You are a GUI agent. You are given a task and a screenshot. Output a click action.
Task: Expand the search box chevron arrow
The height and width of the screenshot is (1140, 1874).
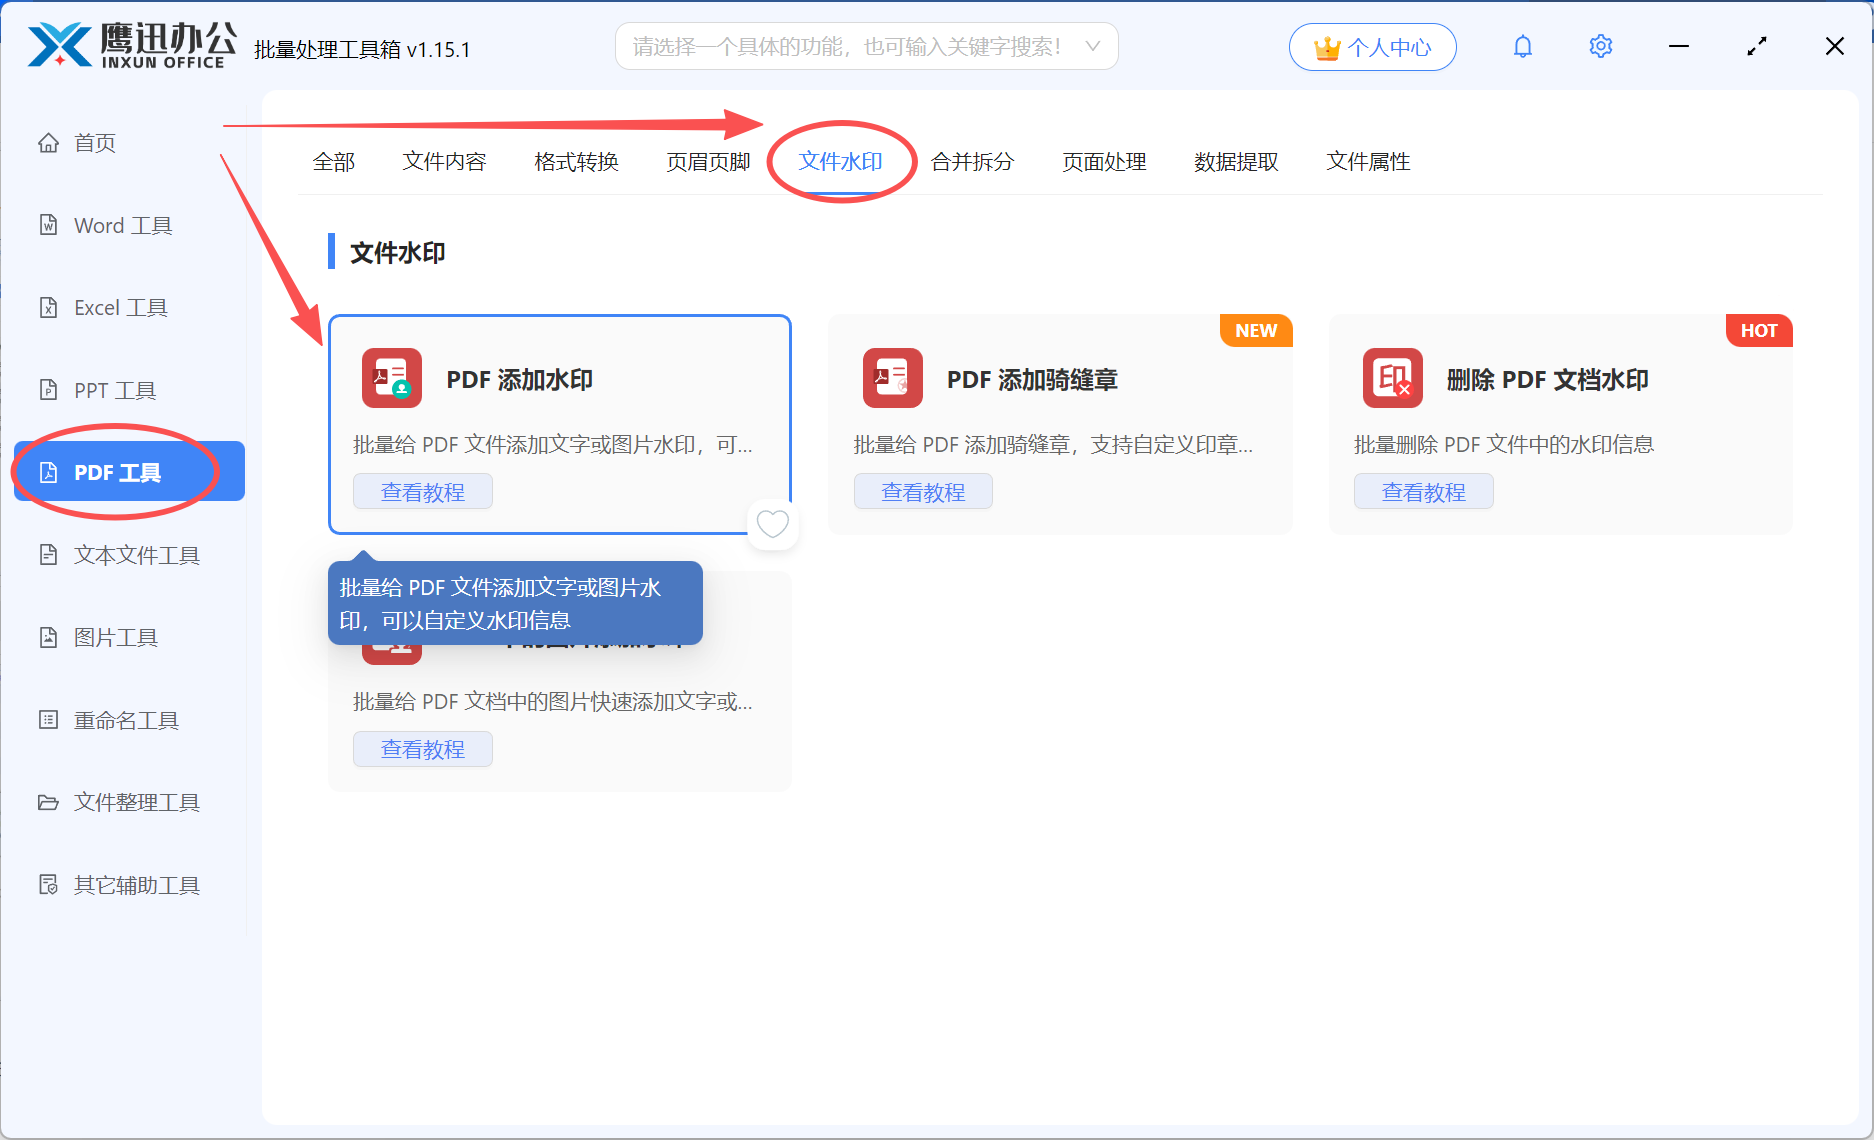[x=1093, y=46]
